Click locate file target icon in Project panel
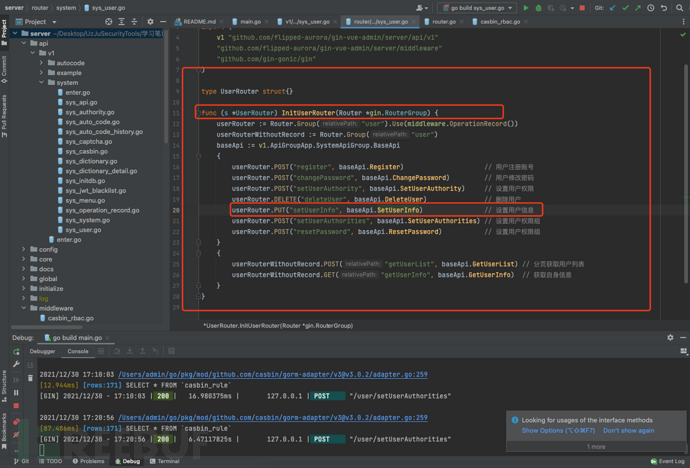 (109, 21)
